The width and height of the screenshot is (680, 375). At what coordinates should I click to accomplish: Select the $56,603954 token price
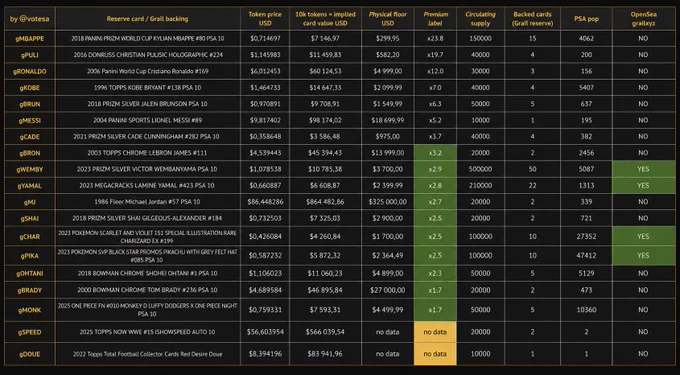click(x=265, y=332)
